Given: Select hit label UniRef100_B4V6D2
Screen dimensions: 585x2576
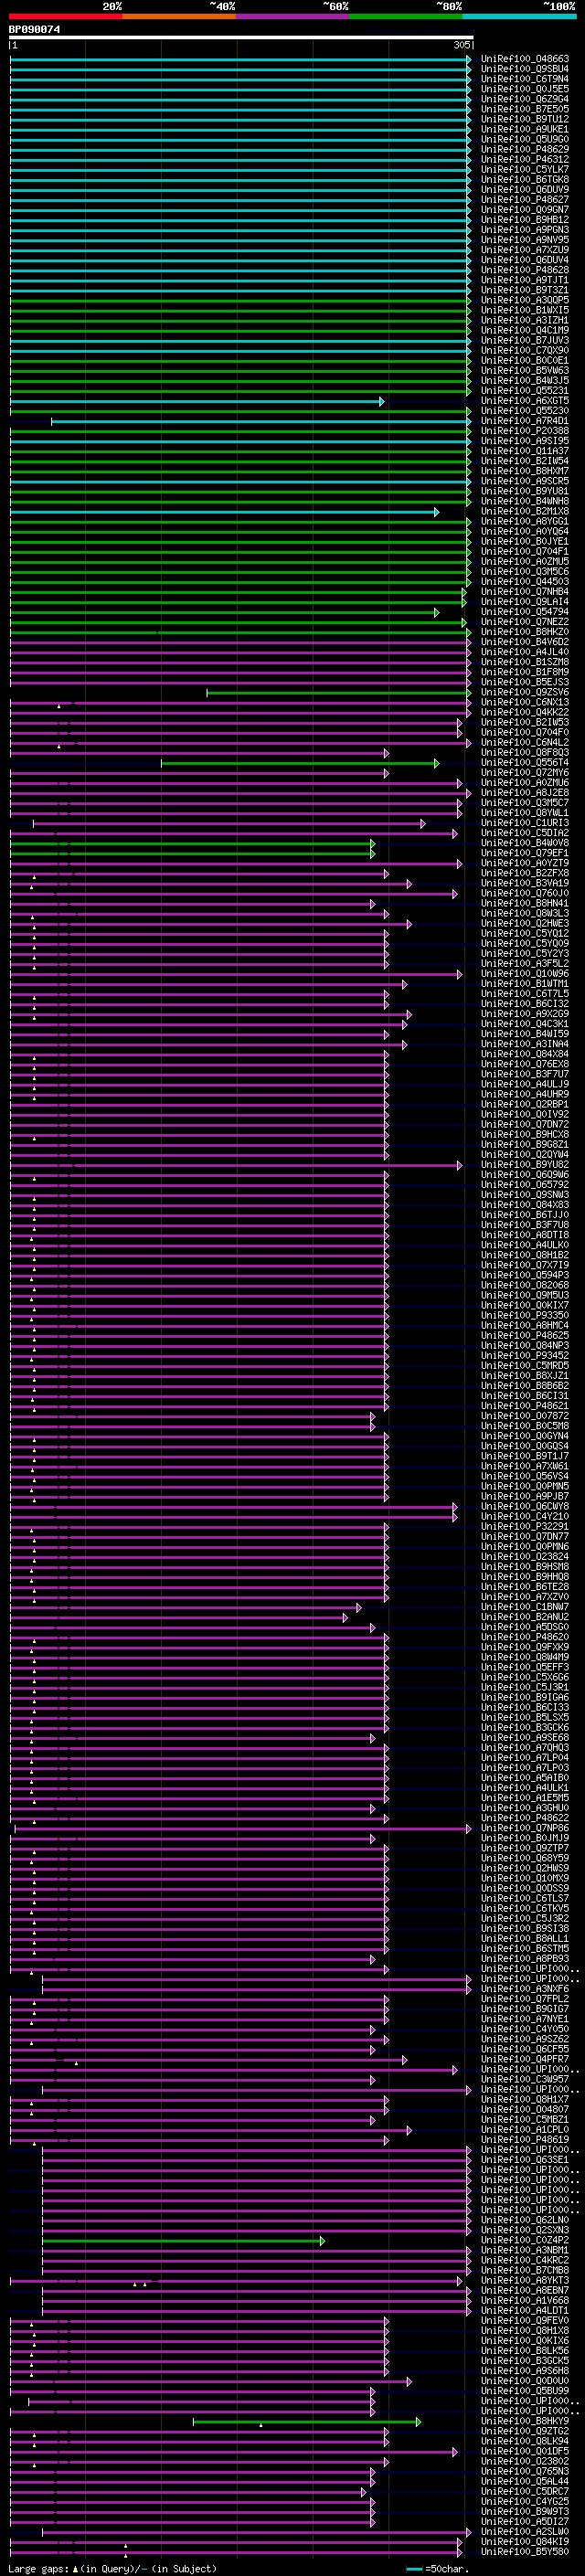Looking at the screenshot, I should coord(525,642).
